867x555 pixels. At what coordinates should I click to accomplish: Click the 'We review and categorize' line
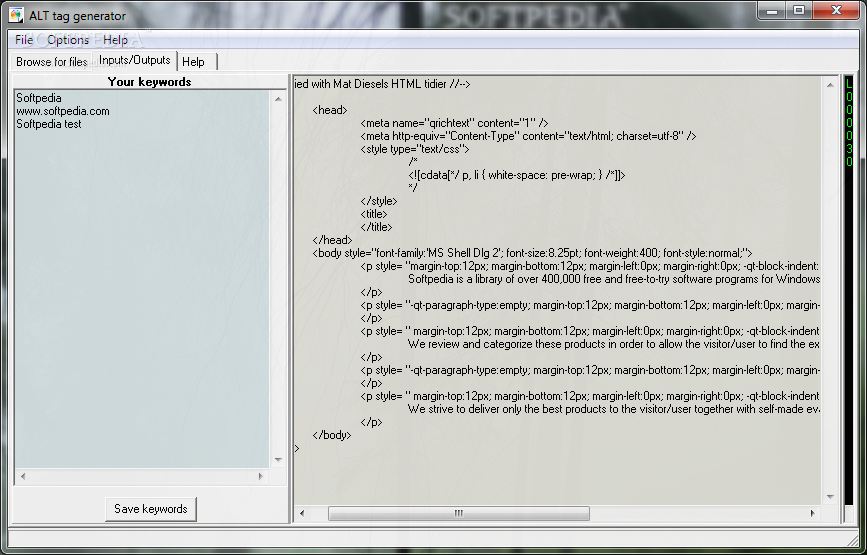coord(614,344)
